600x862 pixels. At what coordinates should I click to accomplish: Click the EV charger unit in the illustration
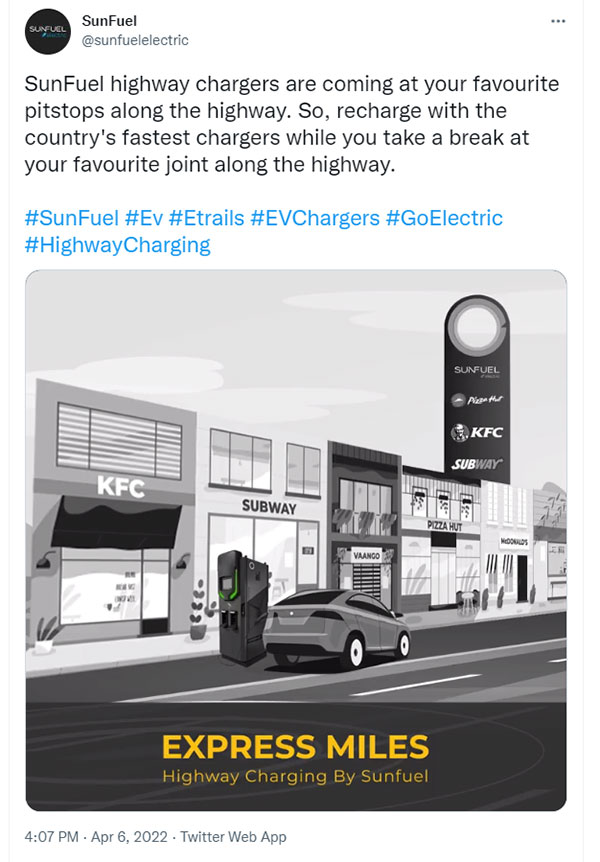tap(241, 602)
